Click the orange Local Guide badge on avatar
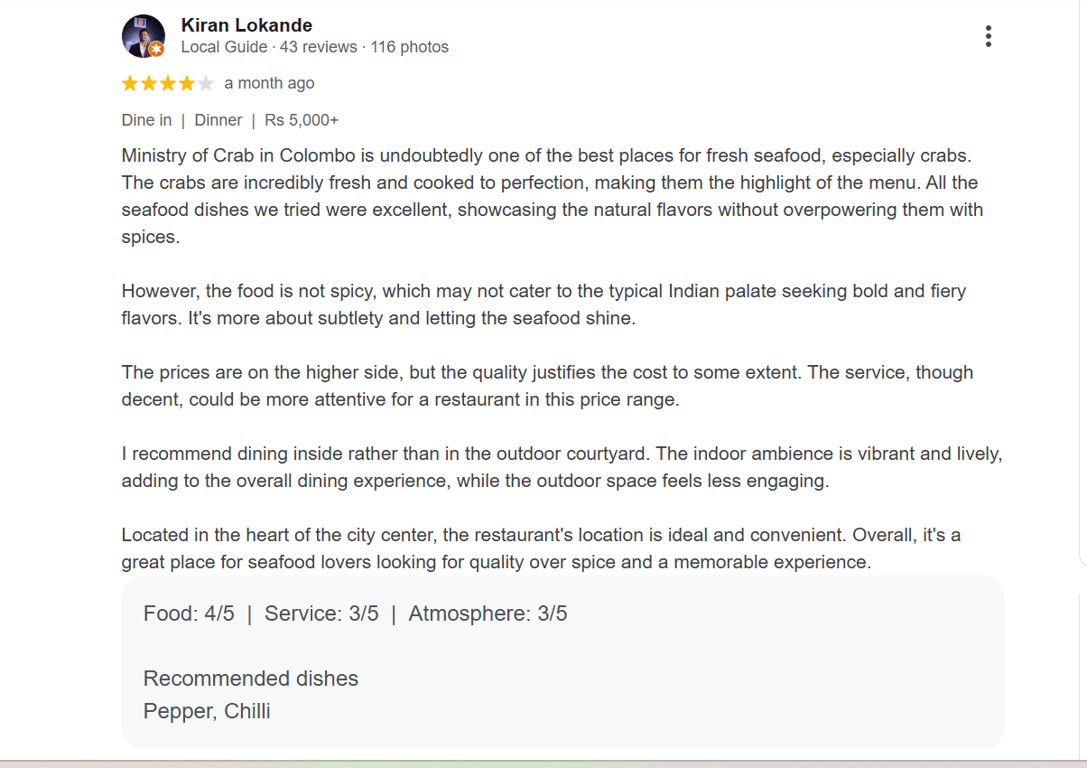1087x768 pixels. [x=157, y=49]
